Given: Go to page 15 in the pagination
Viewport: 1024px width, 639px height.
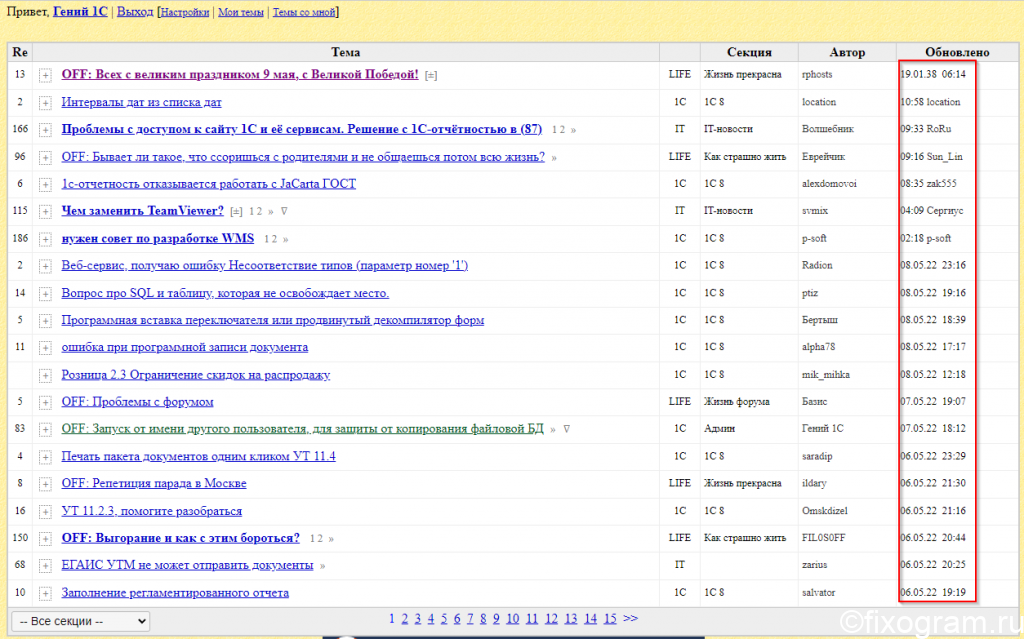Looking at the screenshot, I should click(x=610, y=618).
